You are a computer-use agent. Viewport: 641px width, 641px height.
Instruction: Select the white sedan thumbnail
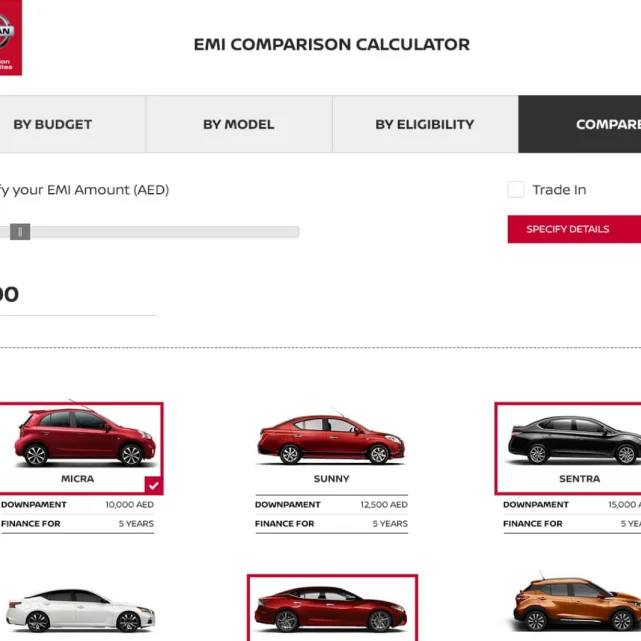pos(80,610)
